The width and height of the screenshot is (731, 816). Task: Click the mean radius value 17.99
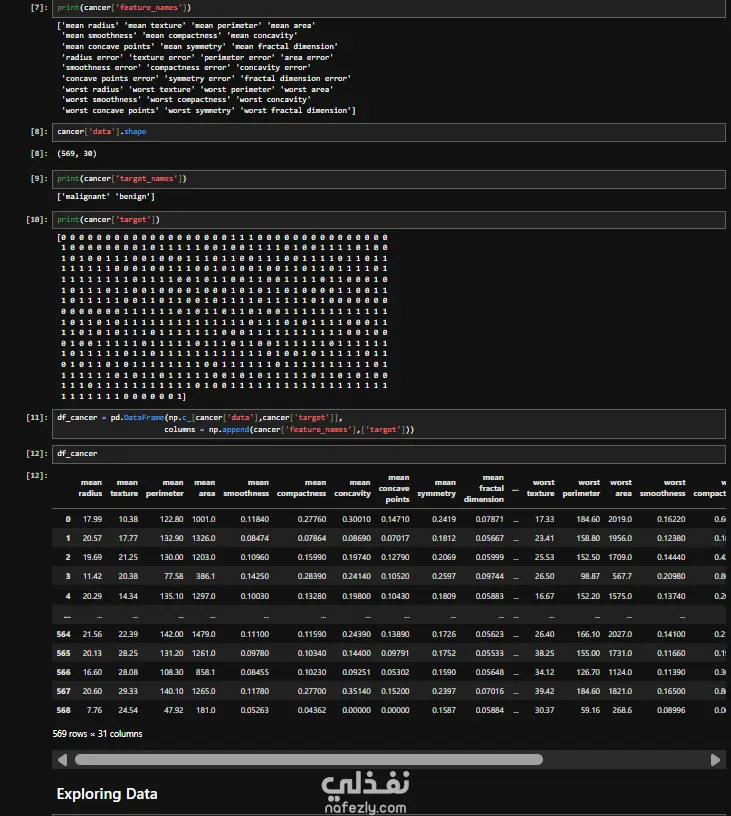92,519
